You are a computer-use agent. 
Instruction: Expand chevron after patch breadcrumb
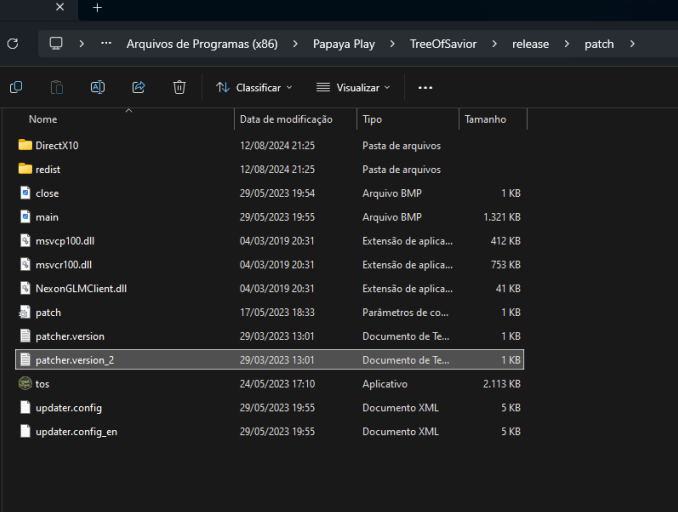point(632,44)
